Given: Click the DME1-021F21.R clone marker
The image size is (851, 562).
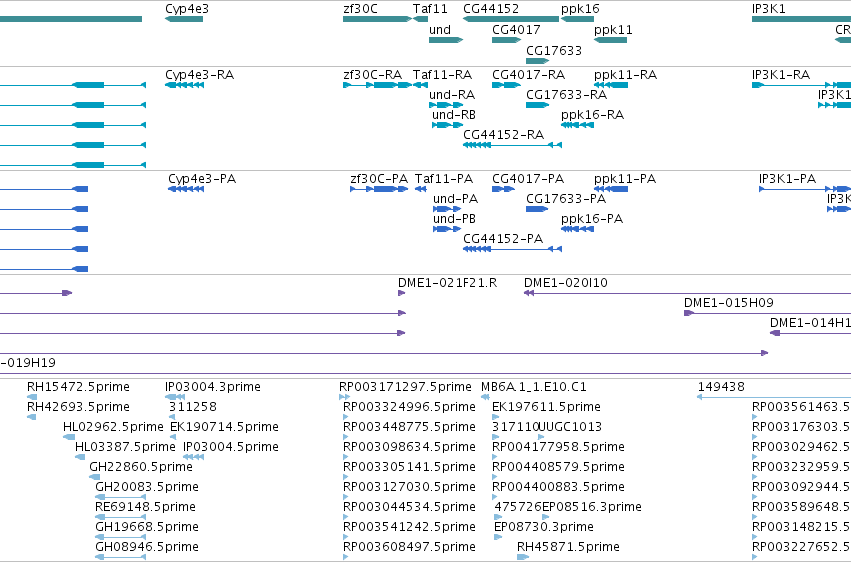Looking at the screenshot, I should click(x=402, y=293).
